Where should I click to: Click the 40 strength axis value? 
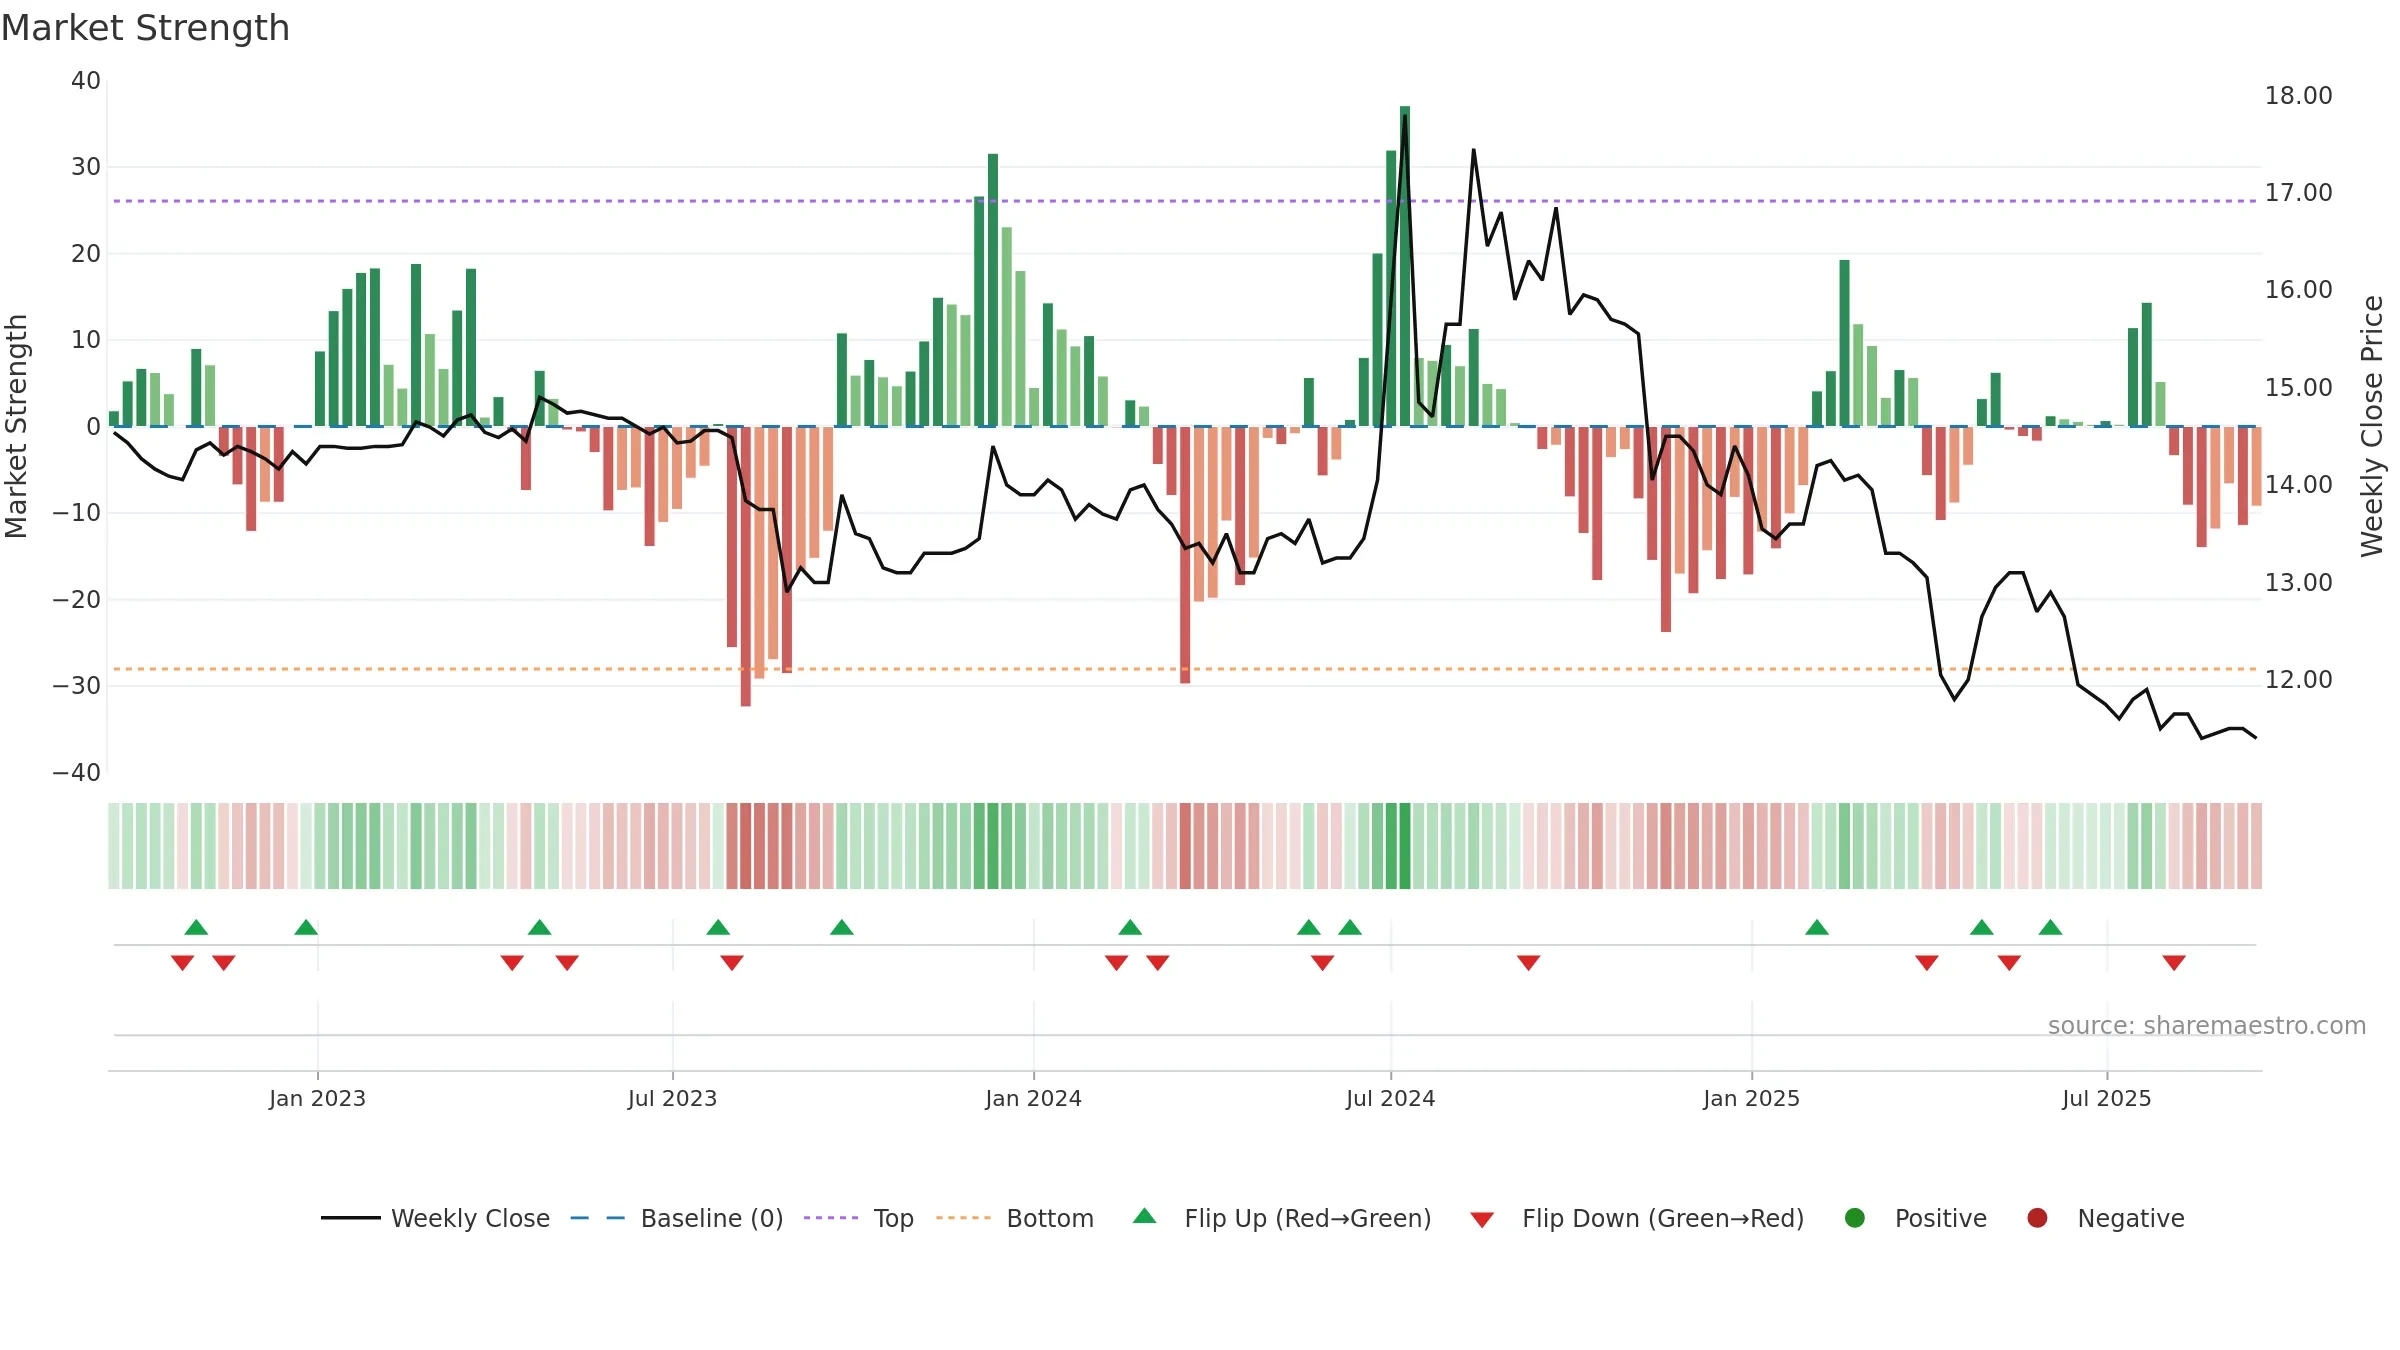86,80
